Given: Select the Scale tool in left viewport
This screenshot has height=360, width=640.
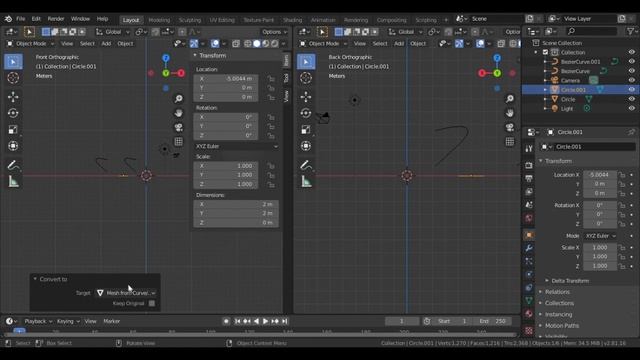Looking at the screenshot, I should tap(13, 130).
